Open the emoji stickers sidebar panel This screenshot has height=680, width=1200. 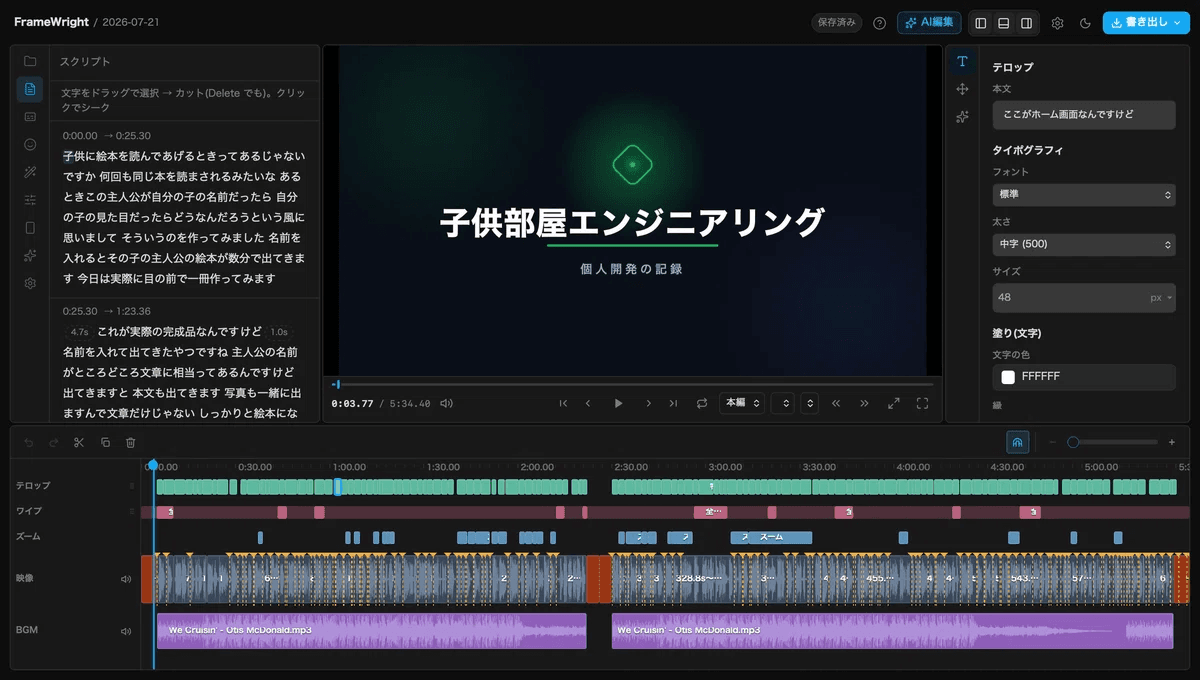[x=30, y=144]
